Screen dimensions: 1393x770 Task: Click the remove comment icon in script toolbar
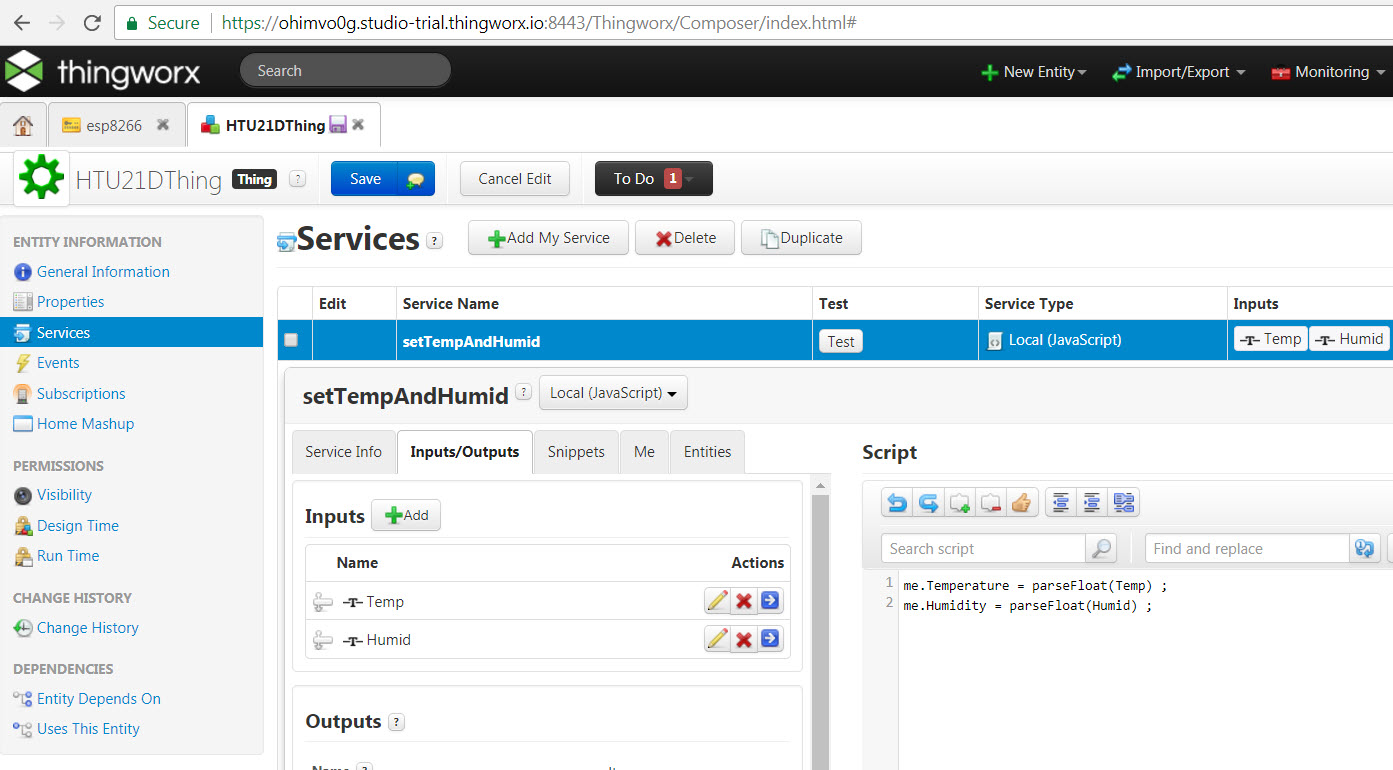coord(991,502)
